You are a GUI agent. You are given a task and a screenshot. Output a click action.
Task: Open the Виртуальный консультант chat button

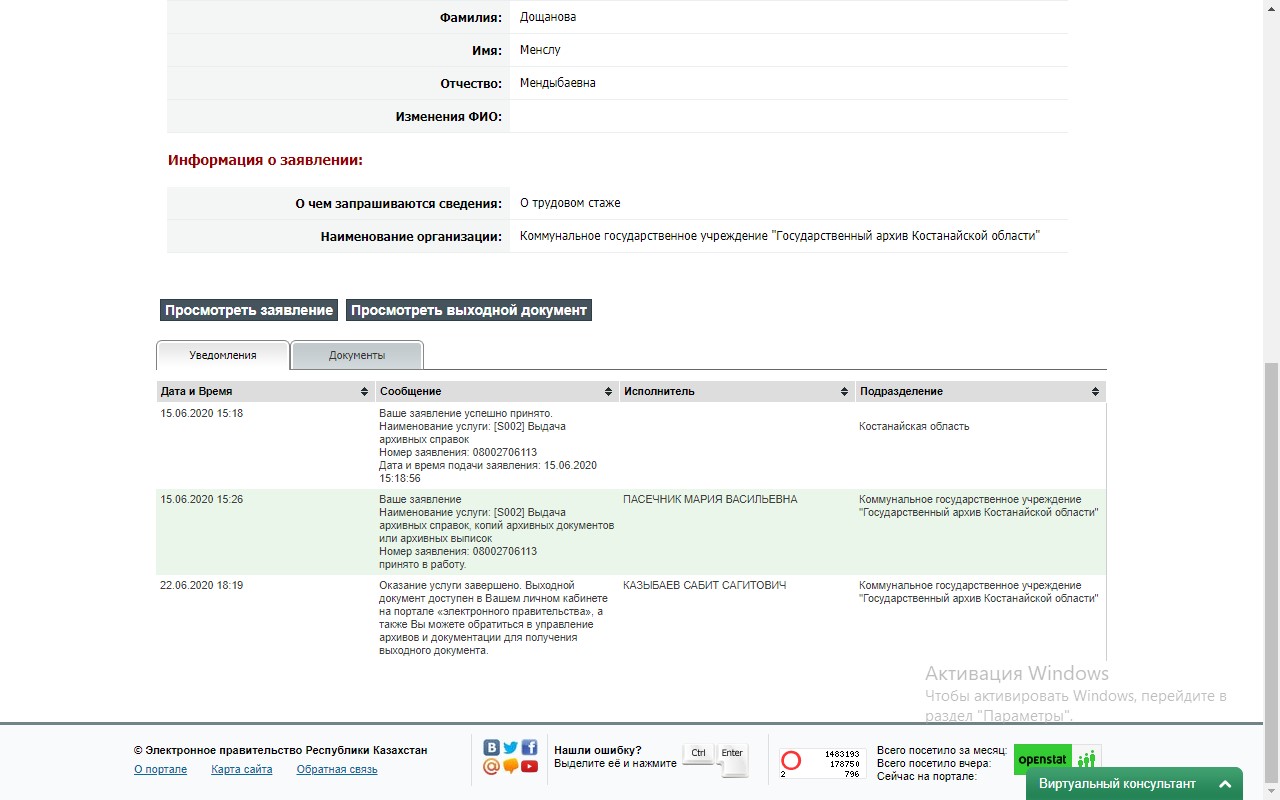click(x=1134, y=784)
